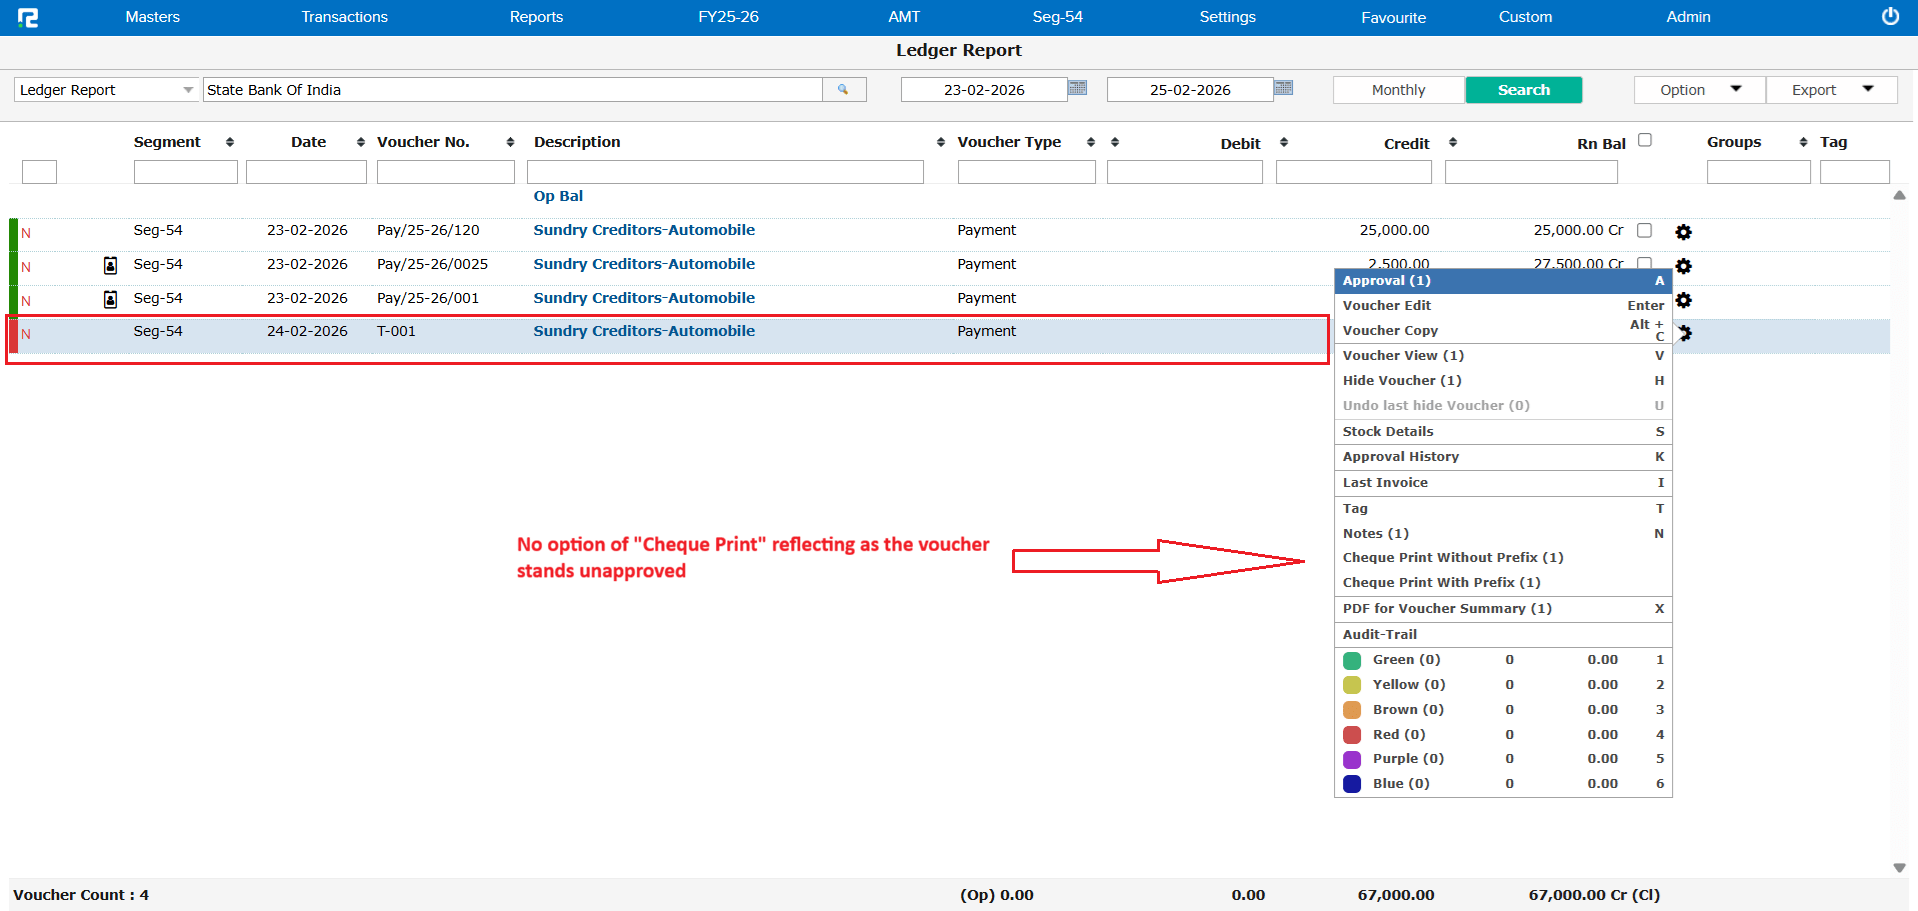Click attachment icon on Pay/25-26/001 row
1918x911 pixels.
(111, 299)
